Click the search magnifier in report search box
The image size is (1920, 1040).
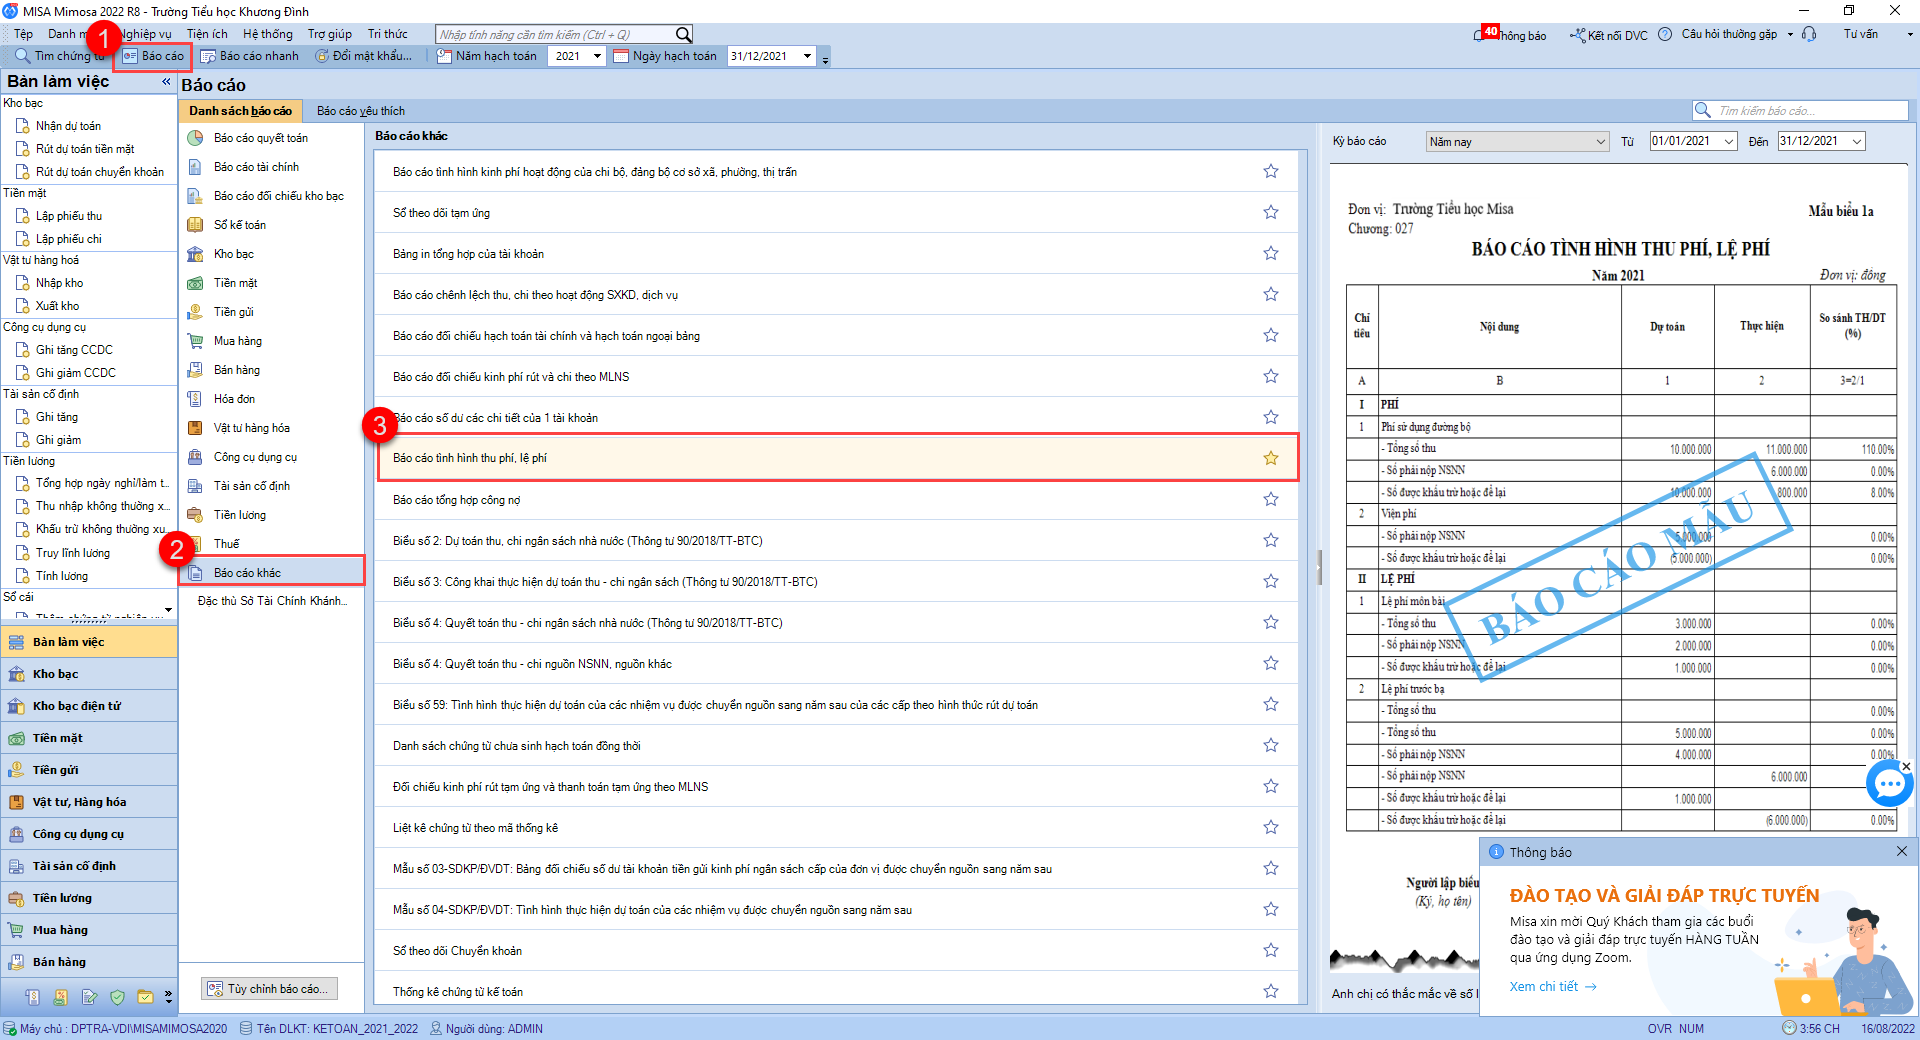pos(1702,111)
